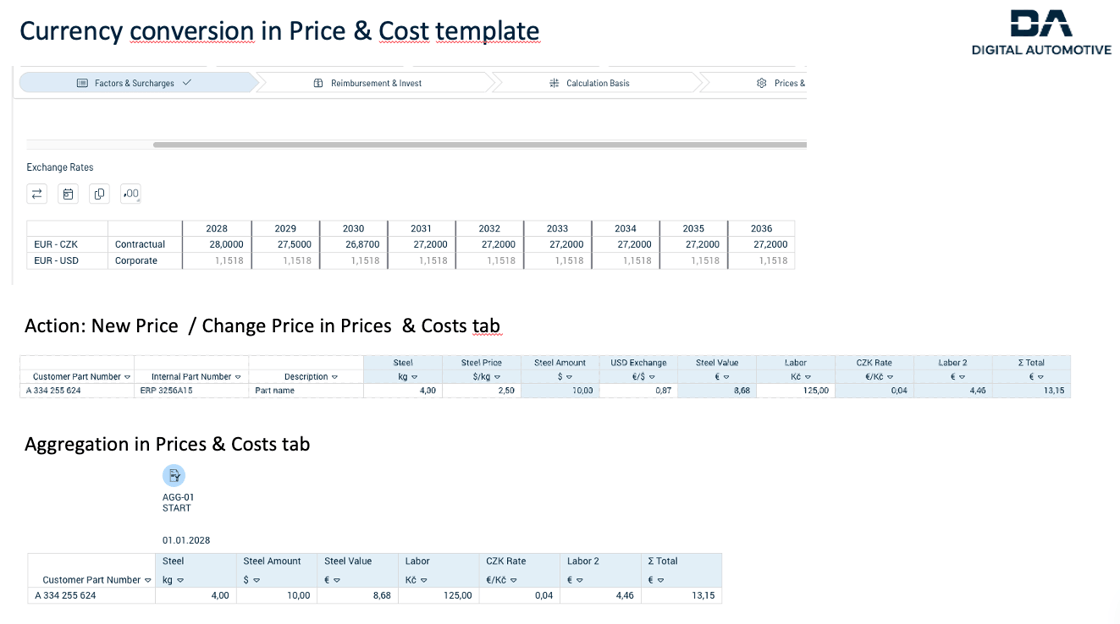Click the decimal places (,00) icon
The width and height of the screenshot is (1120, 624).
[x=131, y=193]
